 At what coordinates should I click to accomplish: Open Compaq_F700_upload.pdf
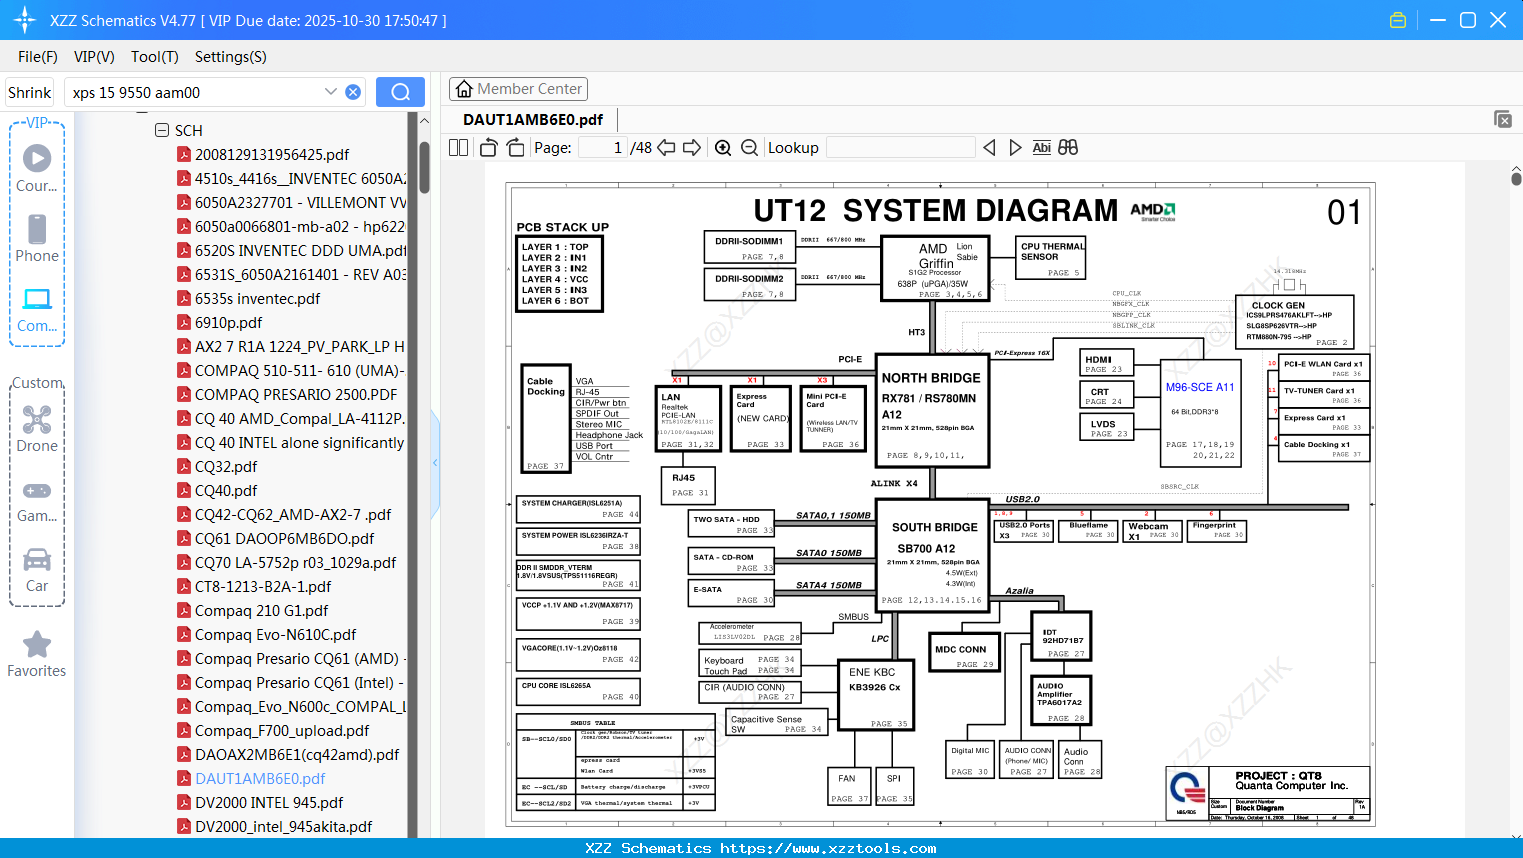tap(282, 731)
